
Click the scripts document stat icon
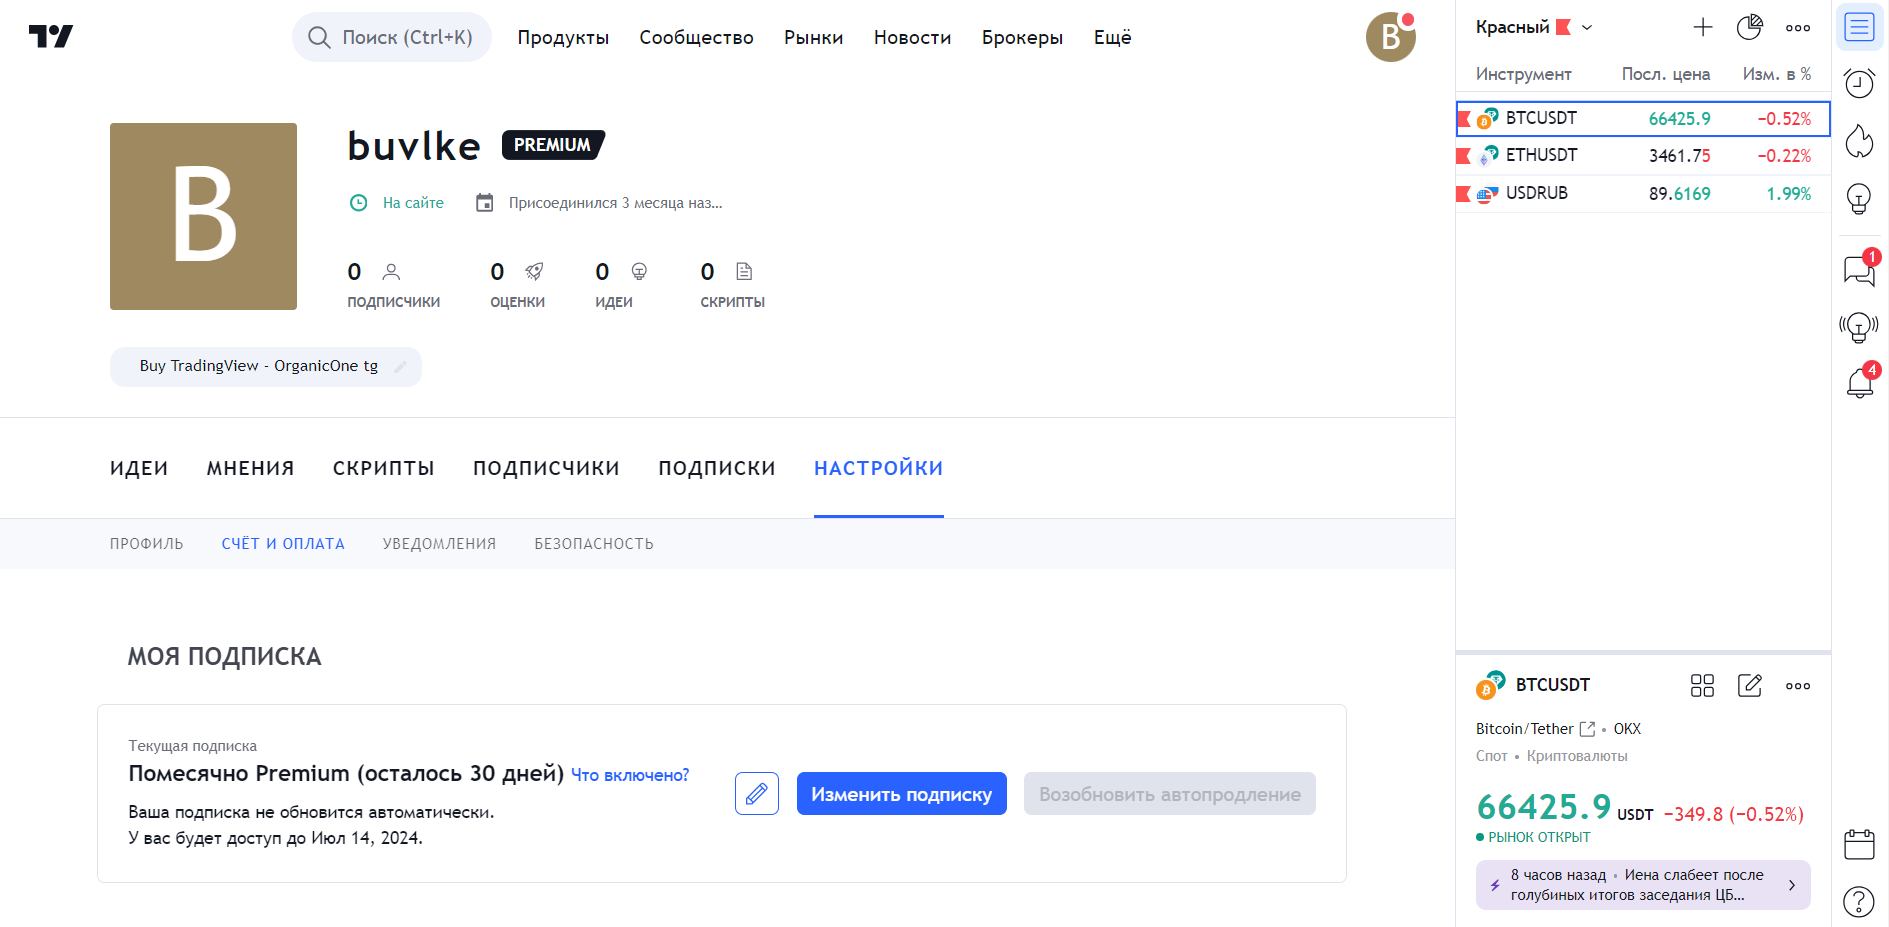(744, 272)
